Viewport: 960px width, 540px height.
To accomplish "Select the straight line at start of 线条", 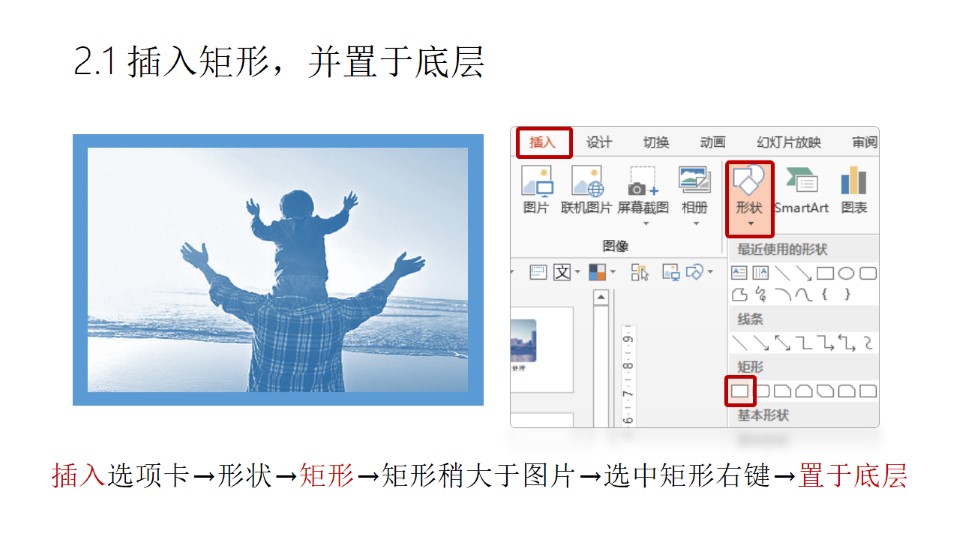I will point(740,343).
